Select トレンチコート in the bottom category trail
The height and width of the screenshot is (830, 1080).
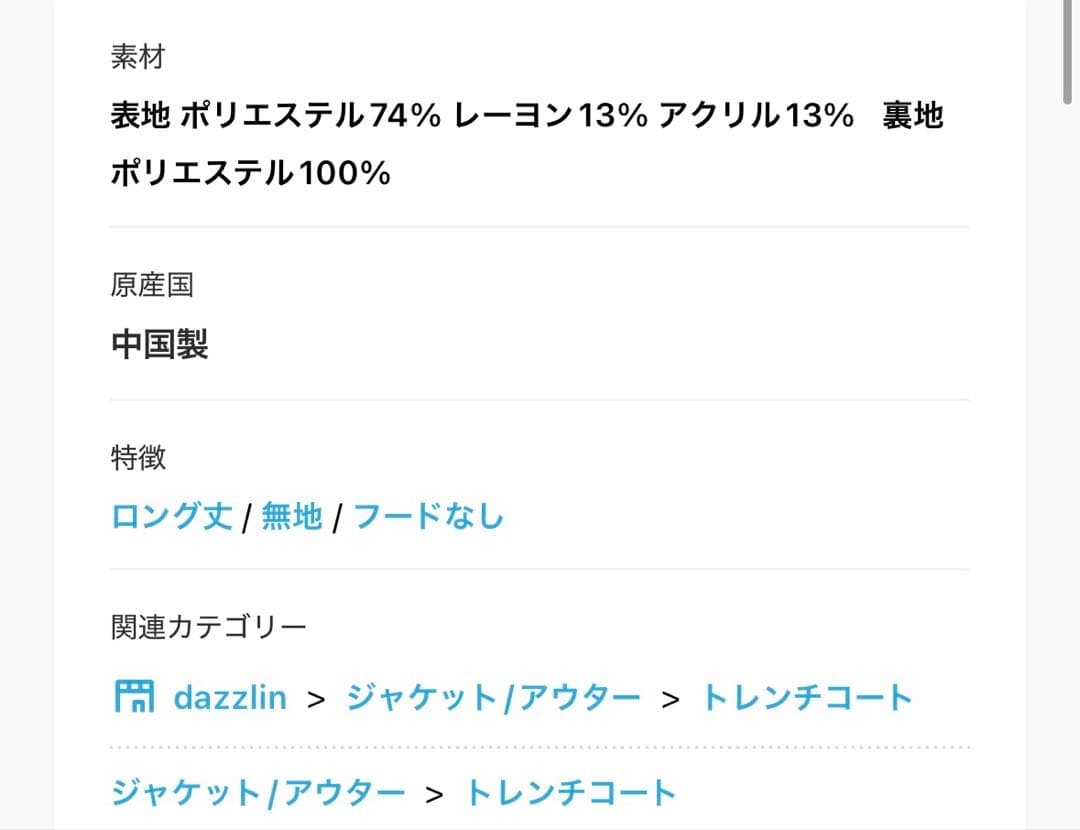click(570, 791)
